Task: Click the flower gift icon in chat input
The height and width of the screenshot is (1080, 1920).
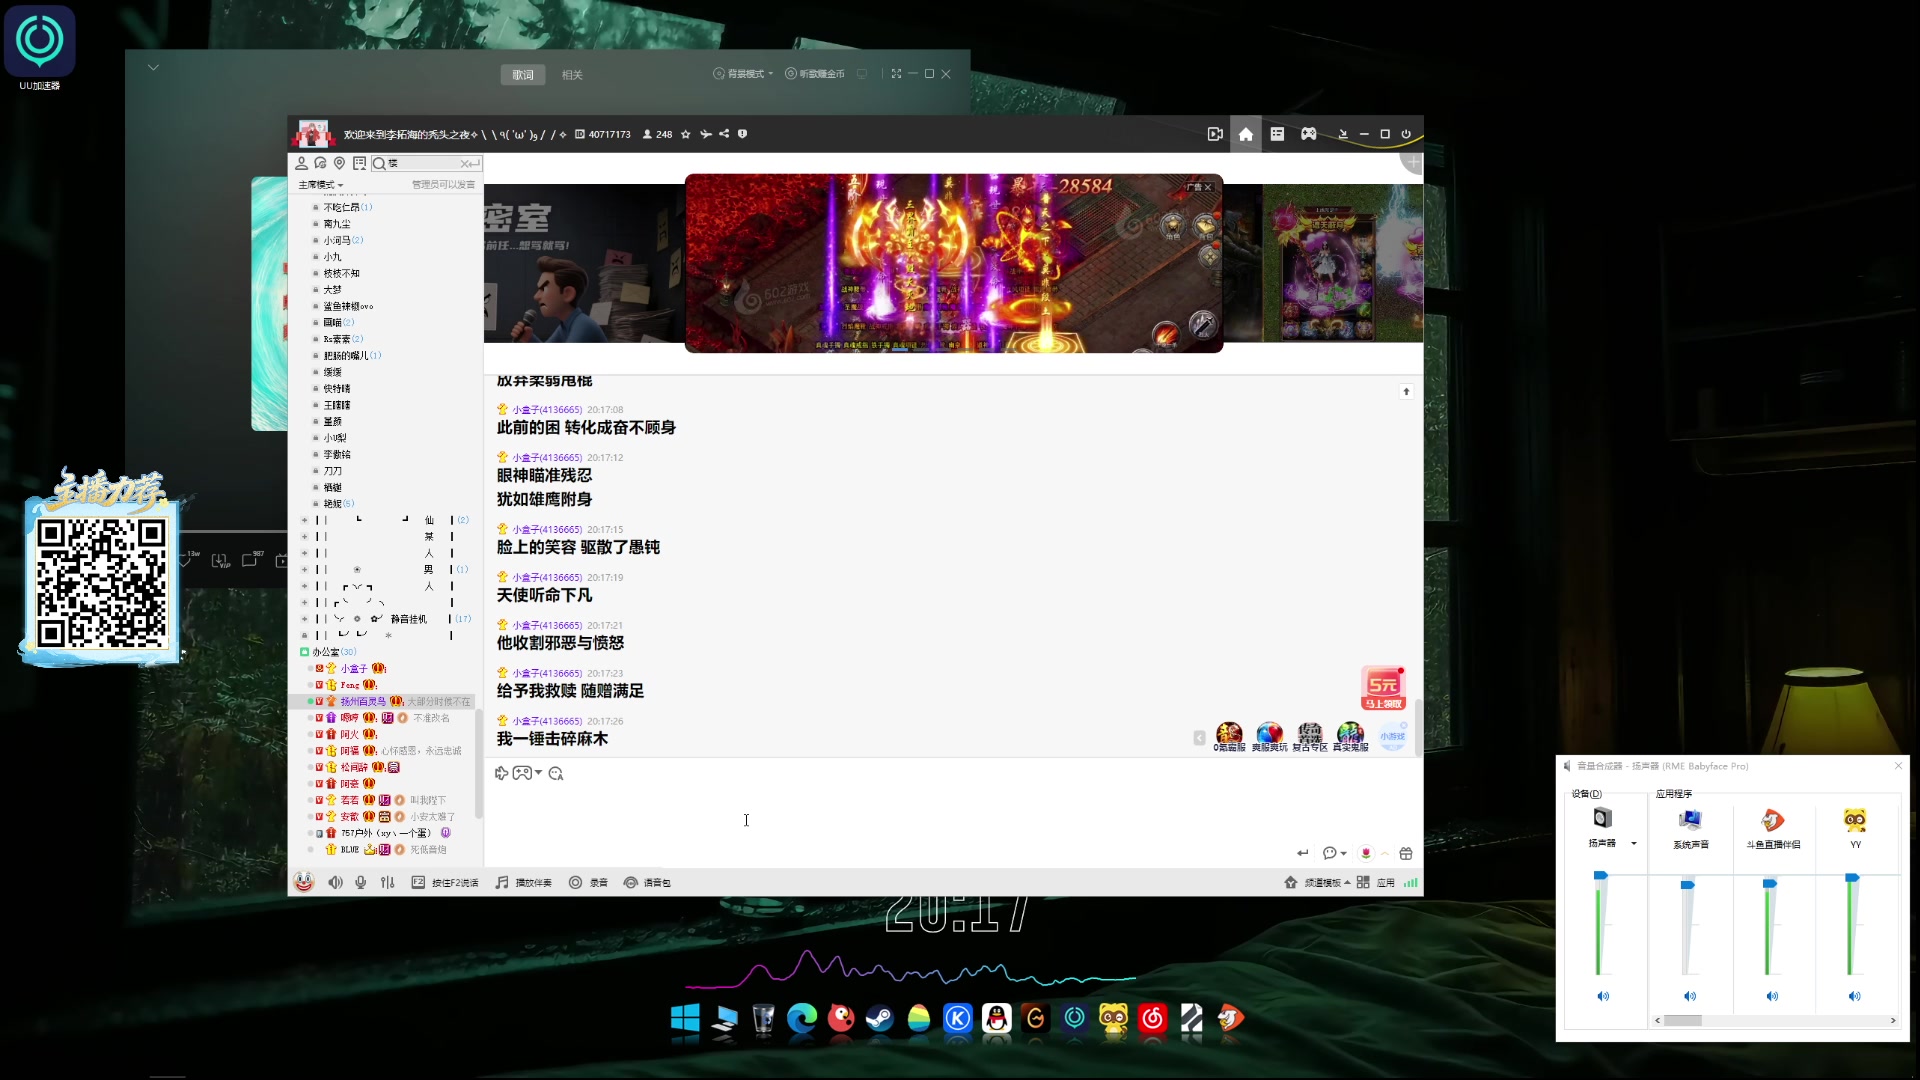Action: click(x=1366, y=853)
